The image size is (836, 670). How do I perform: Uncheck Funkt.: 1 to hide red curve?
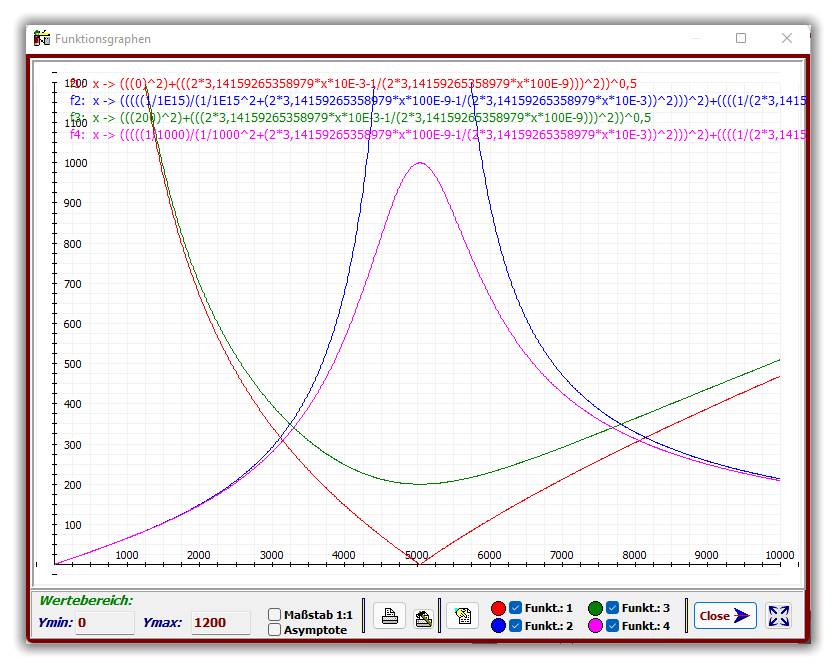tap(516, 607)
